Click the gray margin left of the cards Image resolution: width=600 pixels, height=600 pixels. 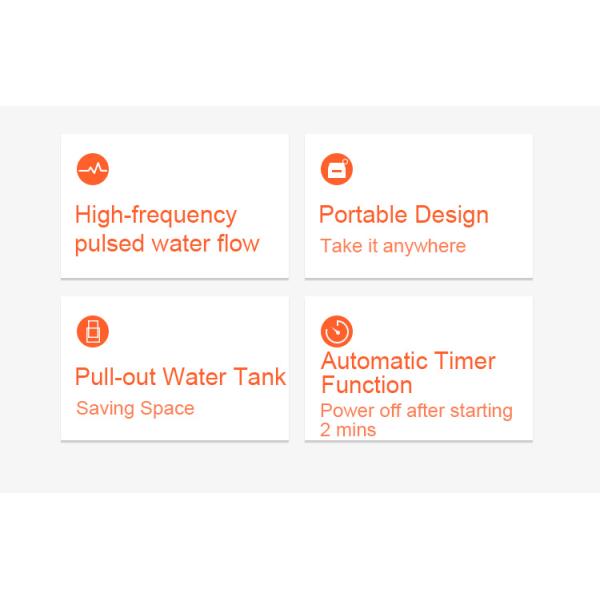(x=30, y=290)
